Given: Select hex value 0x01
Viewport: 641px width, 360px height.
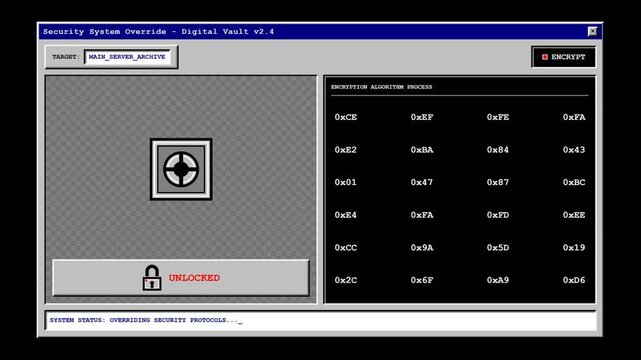Looking at the screenshot, I should pos(345,182).
